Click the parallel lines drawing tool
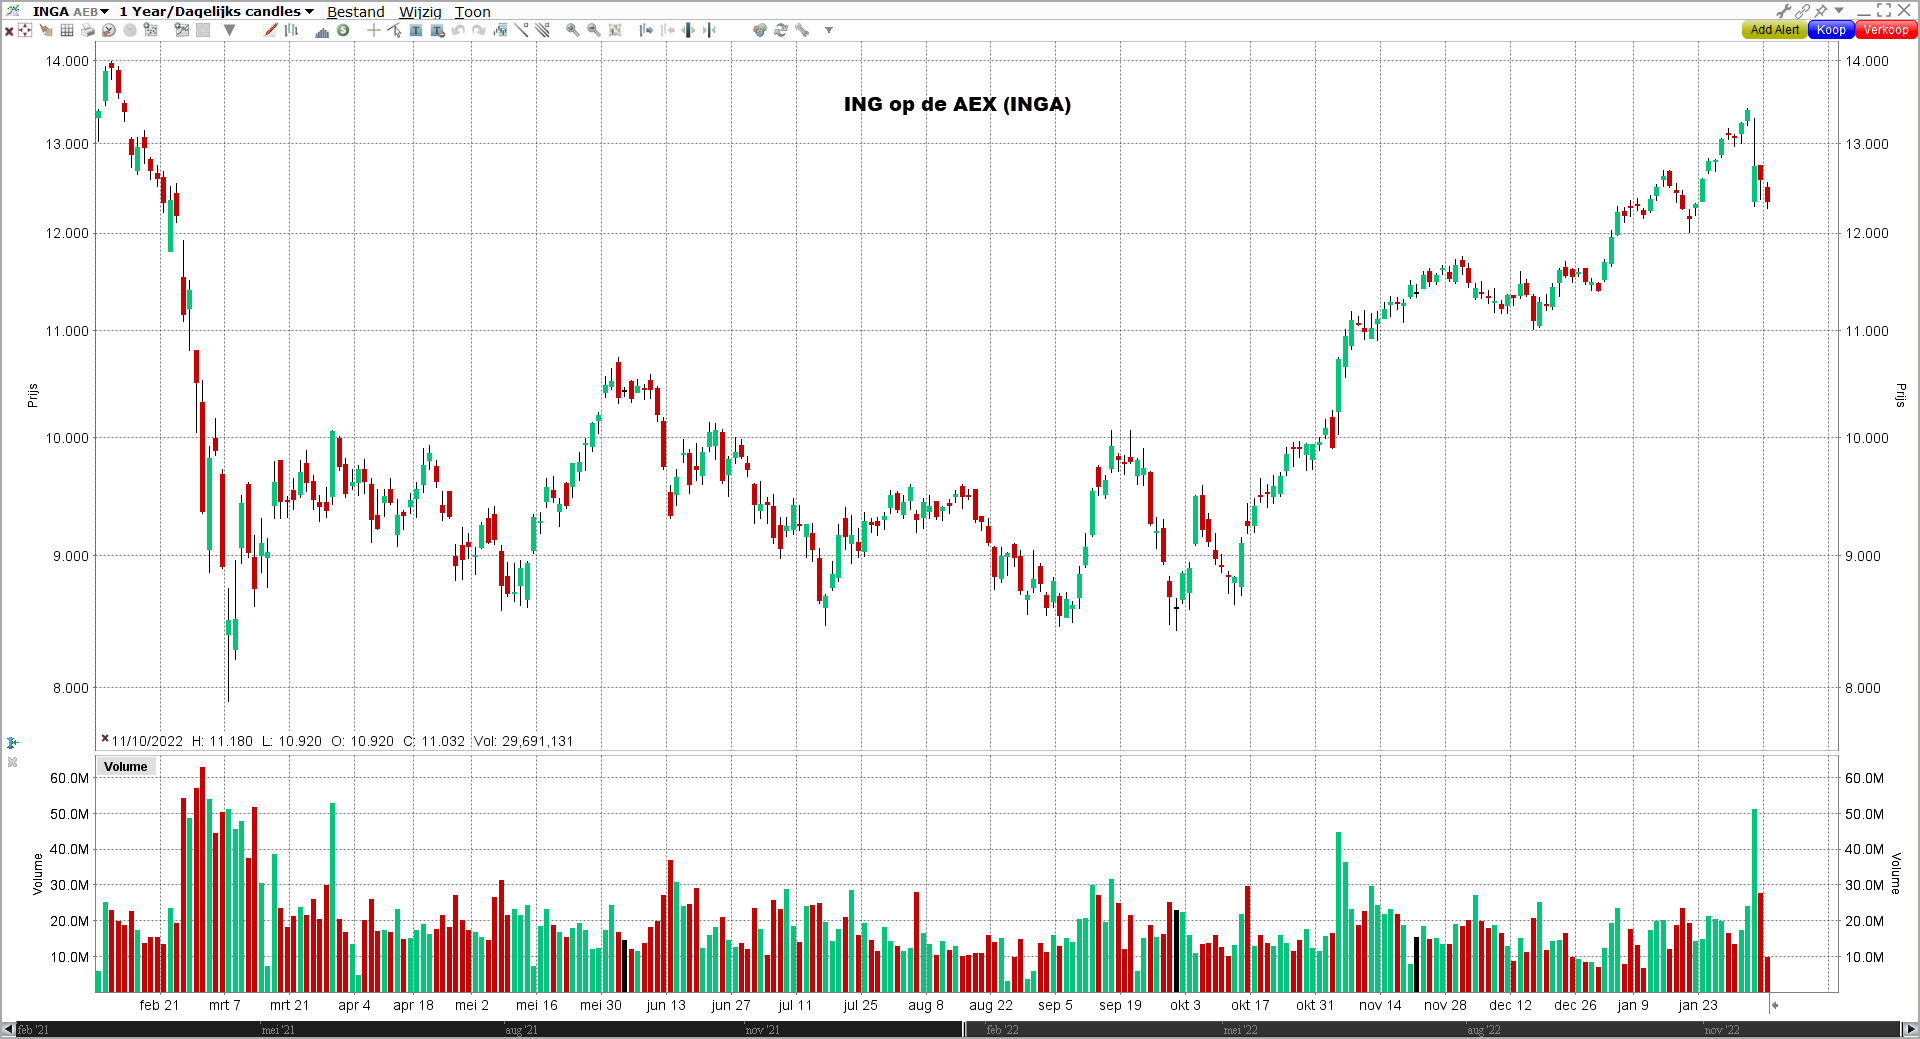 [542, 30]
